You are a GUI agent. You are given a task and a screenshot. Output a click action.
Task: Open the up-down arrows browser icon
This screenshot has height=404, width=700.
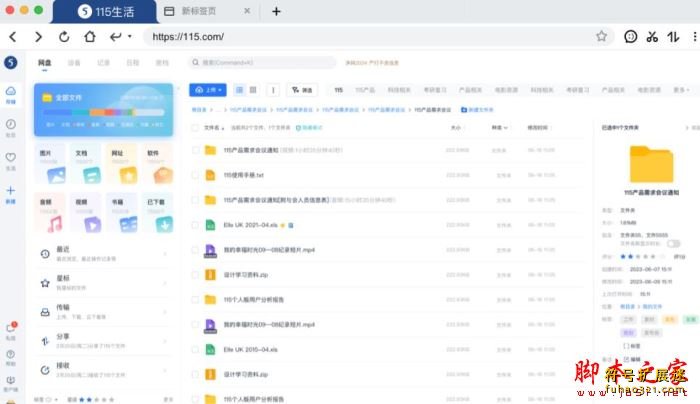coord(673,37)
